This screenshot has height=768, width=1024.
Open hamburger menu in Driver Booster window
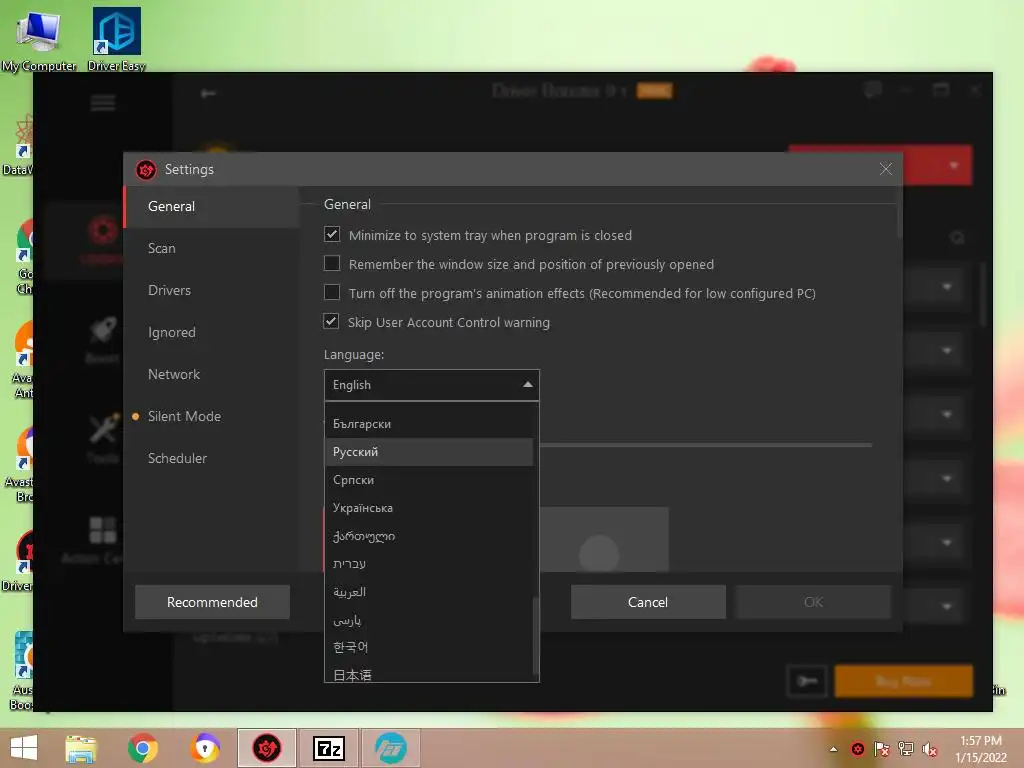tap(103, 103)
